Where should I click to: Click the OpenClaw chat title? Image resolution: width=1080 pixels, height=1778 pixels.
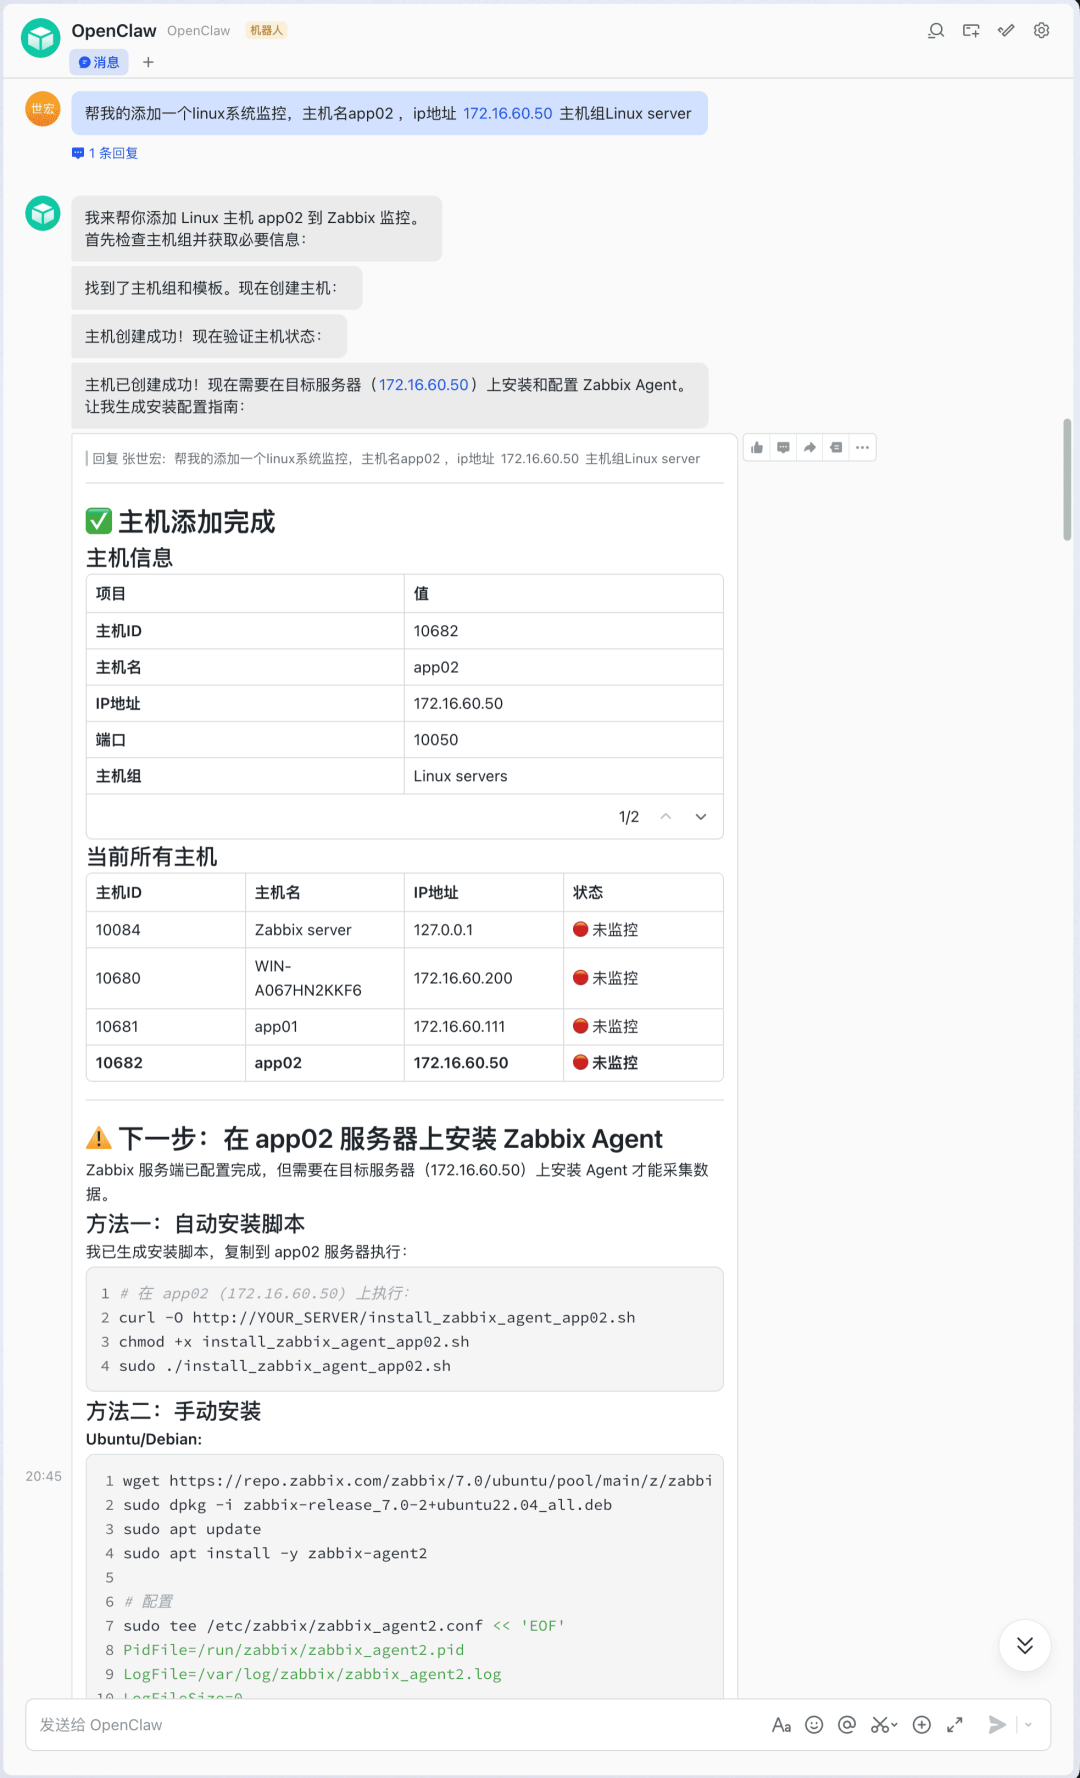point(114,31)
